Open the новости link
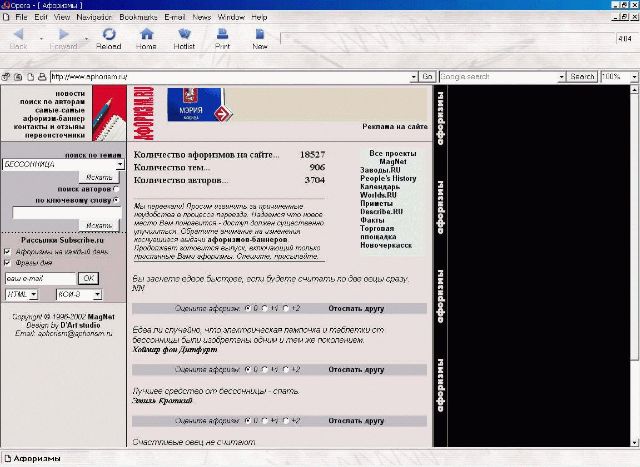 click(x=70, y=94)
